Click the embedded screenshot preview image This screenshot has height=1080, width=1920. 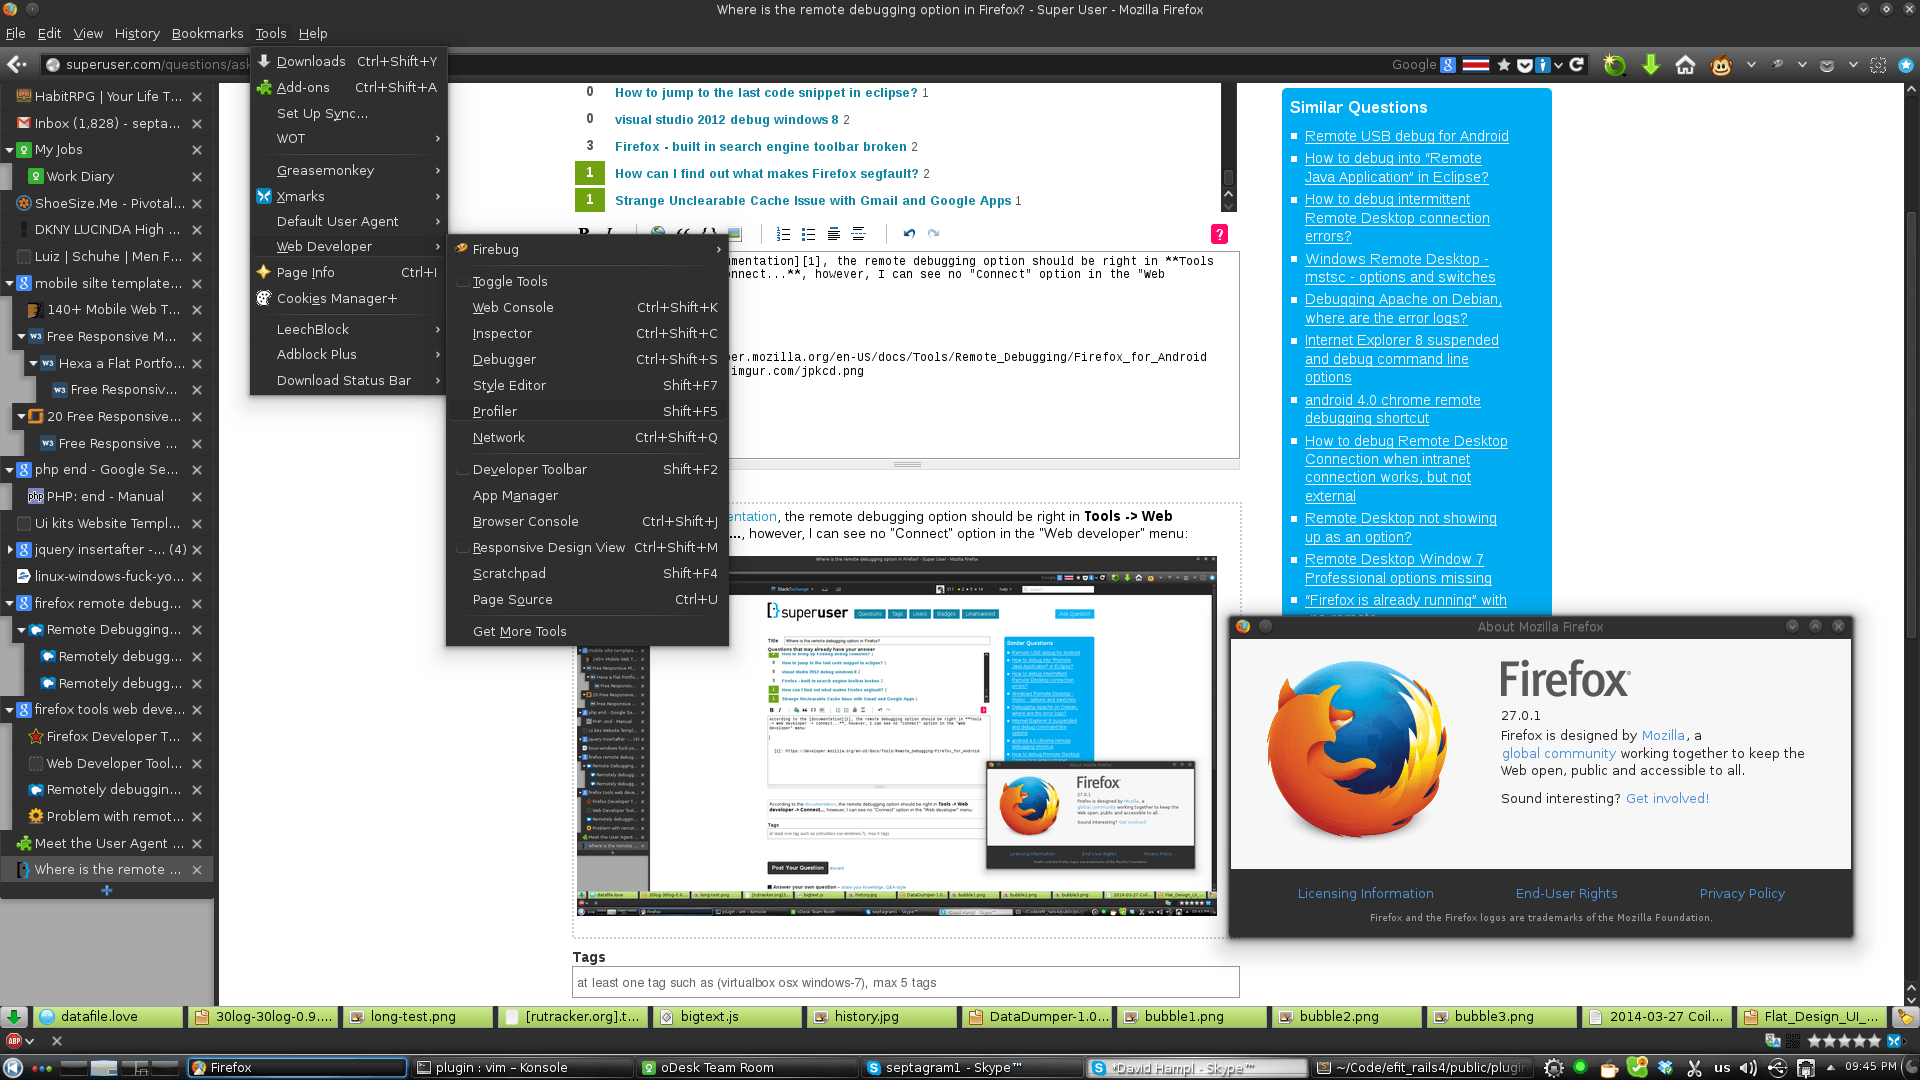(x=896, y=737)
